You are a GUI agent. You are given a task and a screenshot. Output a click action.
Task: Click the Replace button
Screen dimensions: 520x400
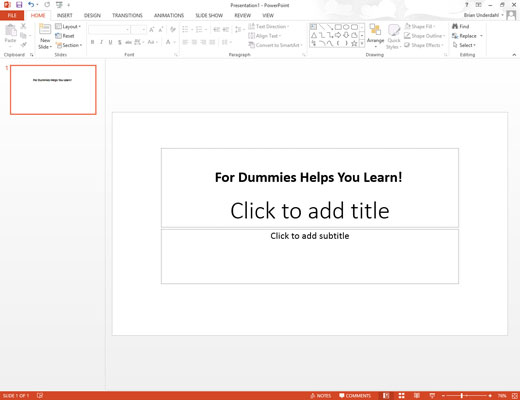click(464, 36)
